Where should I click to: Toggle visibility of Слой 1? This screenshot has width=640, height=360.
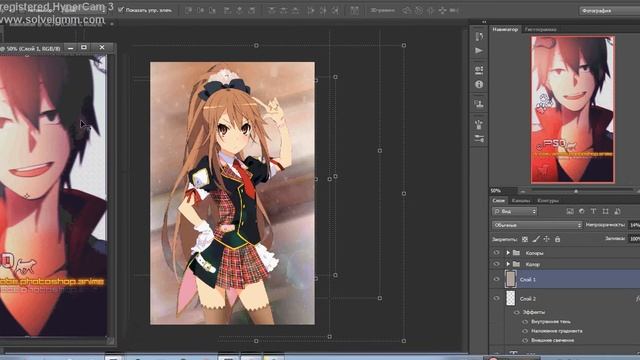tap(496, 280)
